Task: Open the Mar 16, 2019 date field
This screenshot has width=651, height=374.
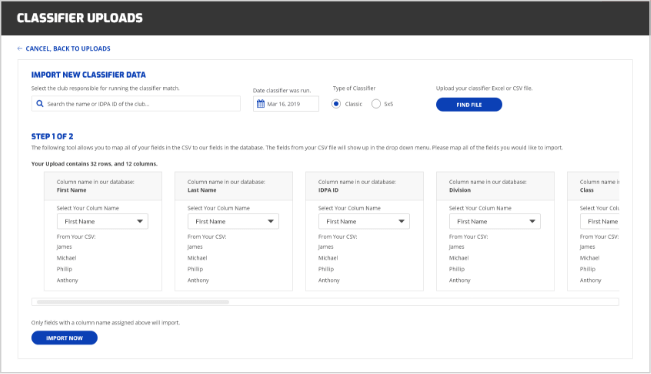Action: tap(286, 104)
